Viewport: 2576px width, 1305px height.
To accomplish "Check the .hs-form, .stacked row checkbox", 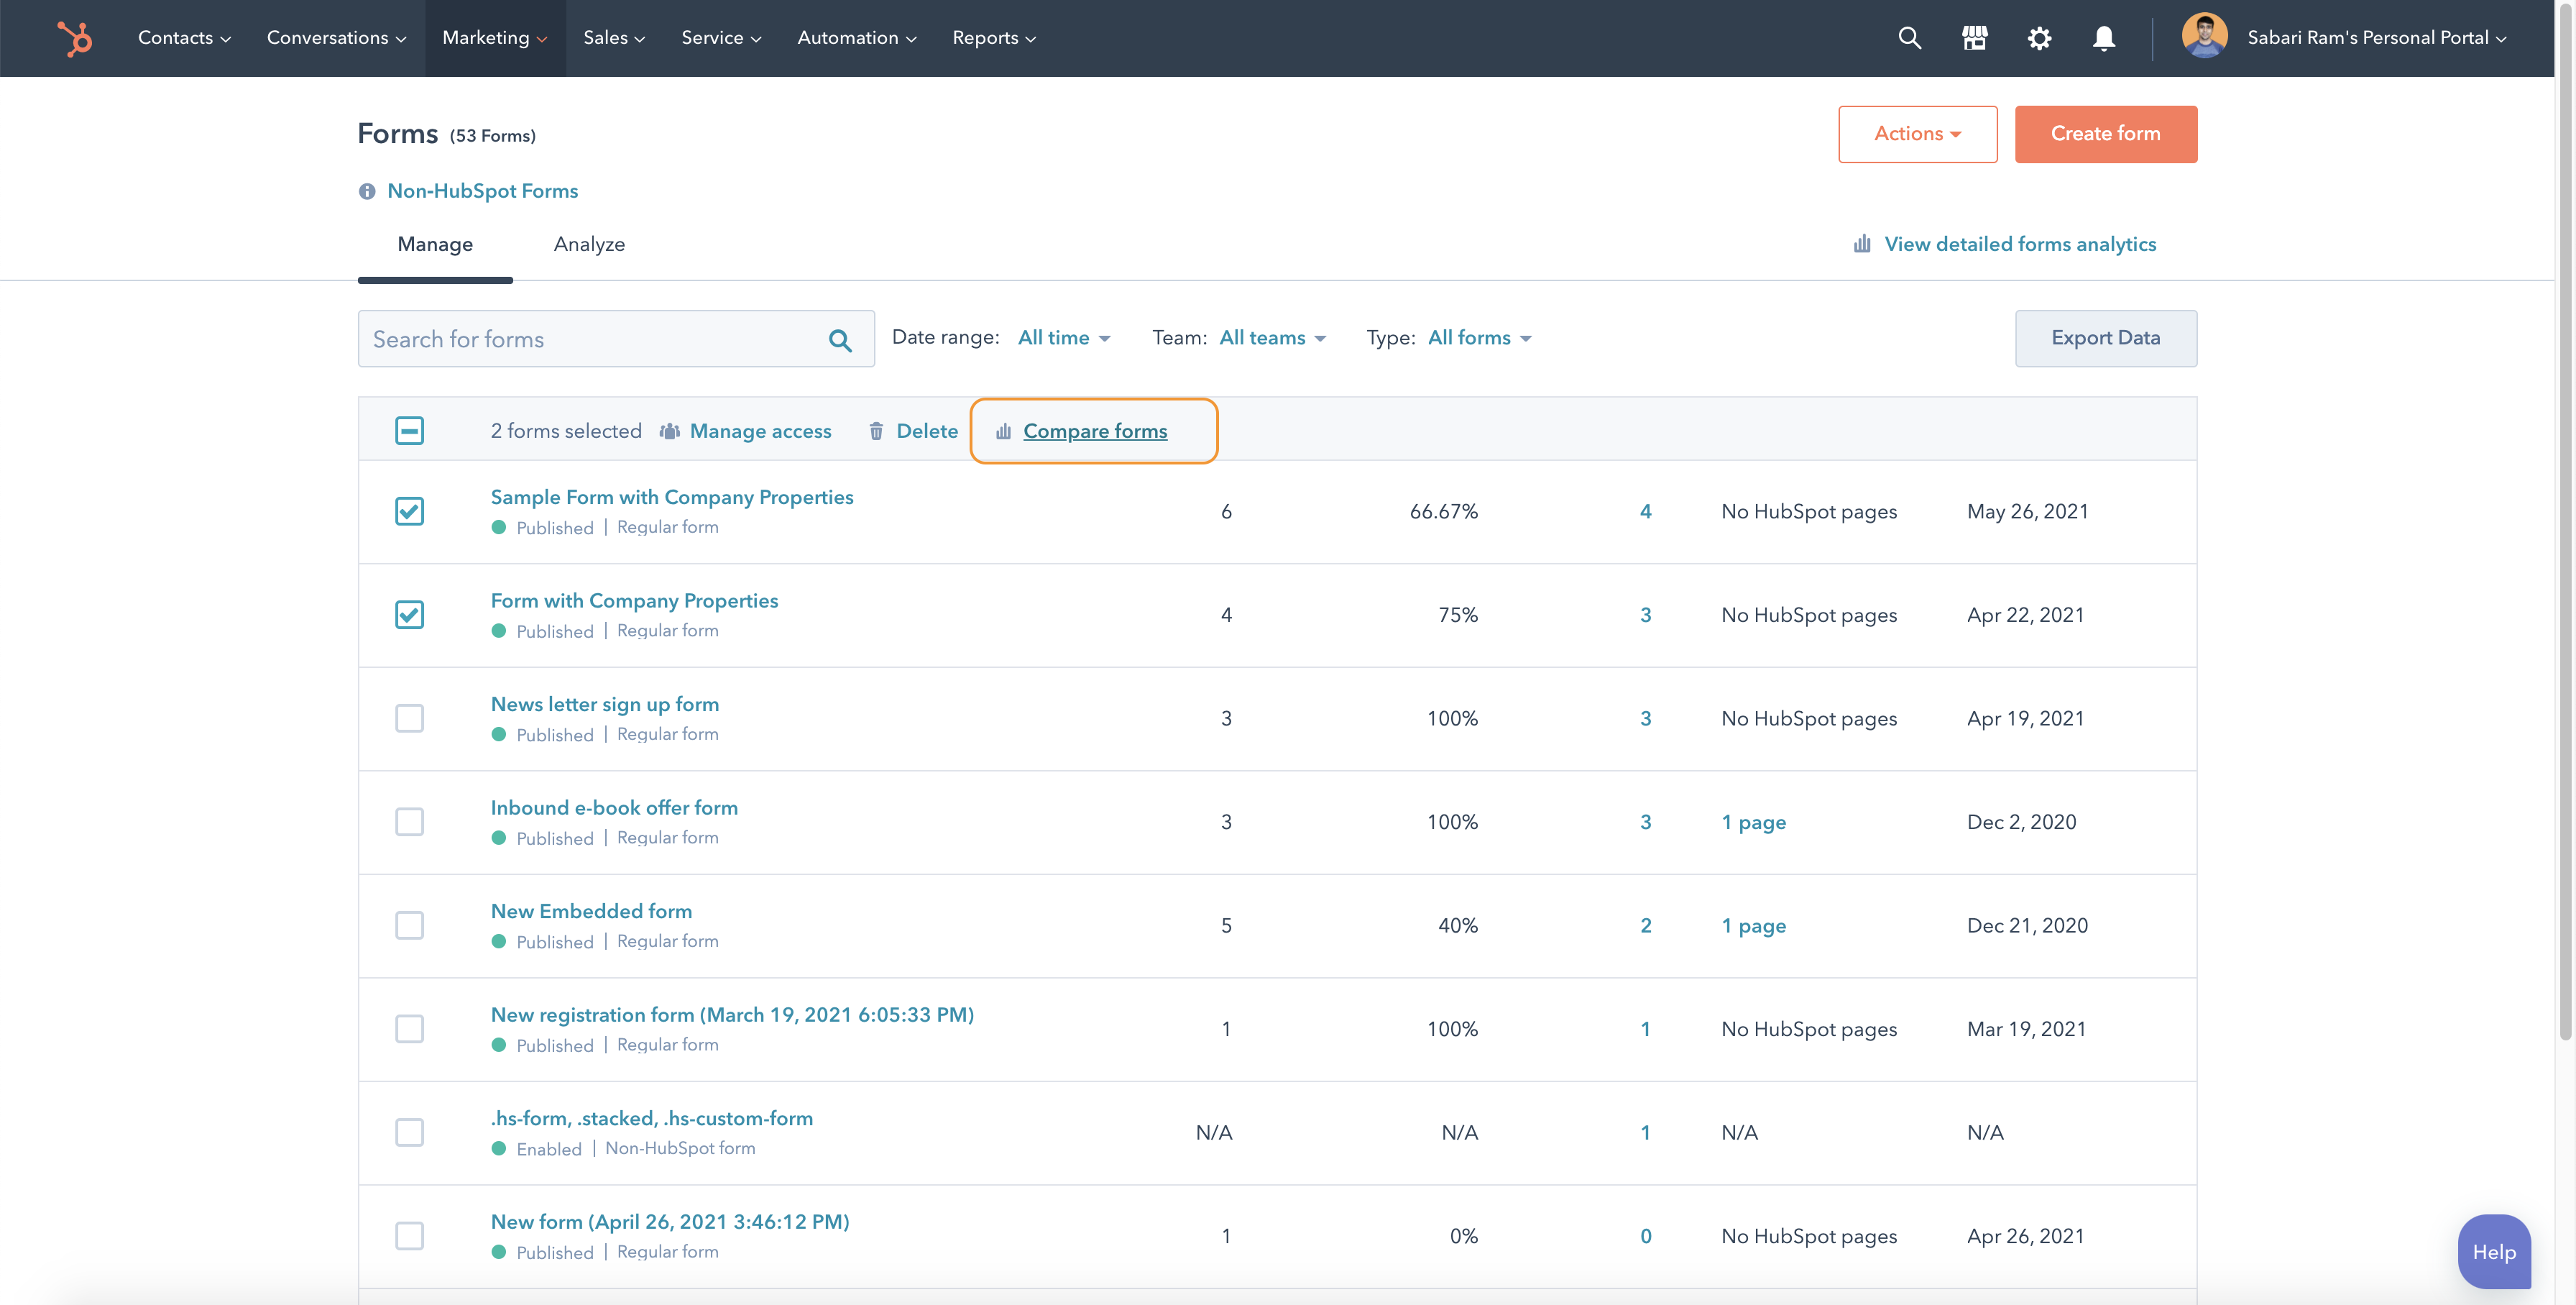I will [409, 1132].
